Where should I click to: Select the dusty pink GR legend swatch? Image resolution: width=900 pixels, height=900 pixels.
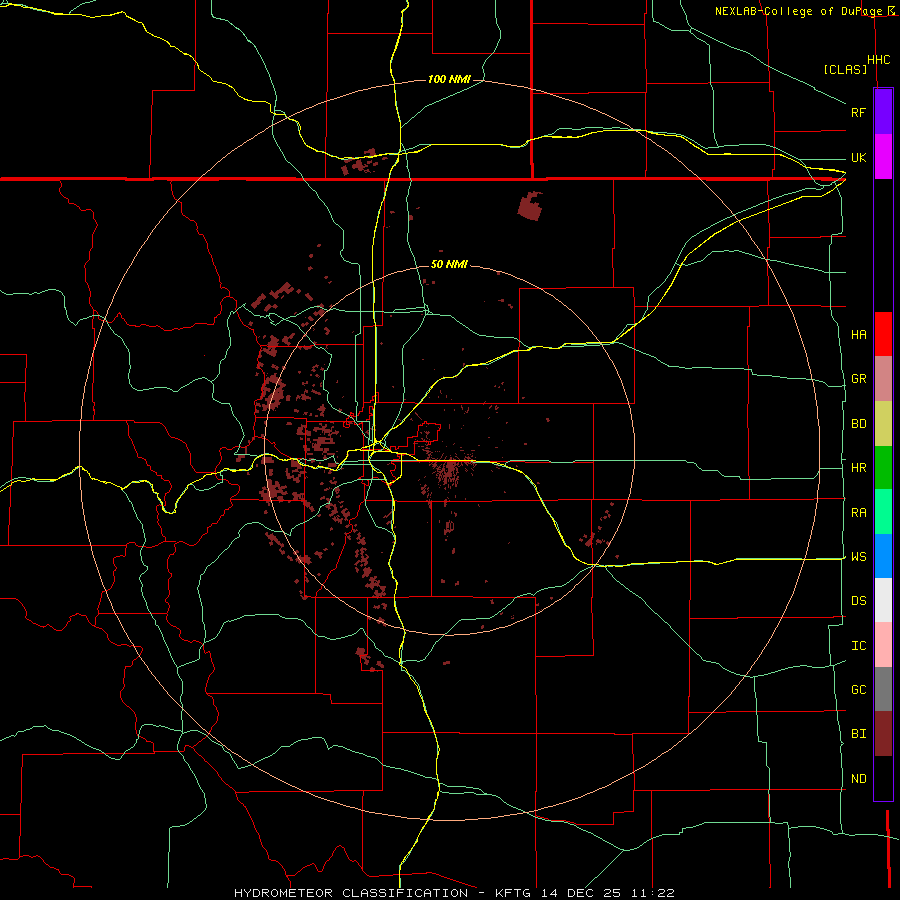click(883, 379)
